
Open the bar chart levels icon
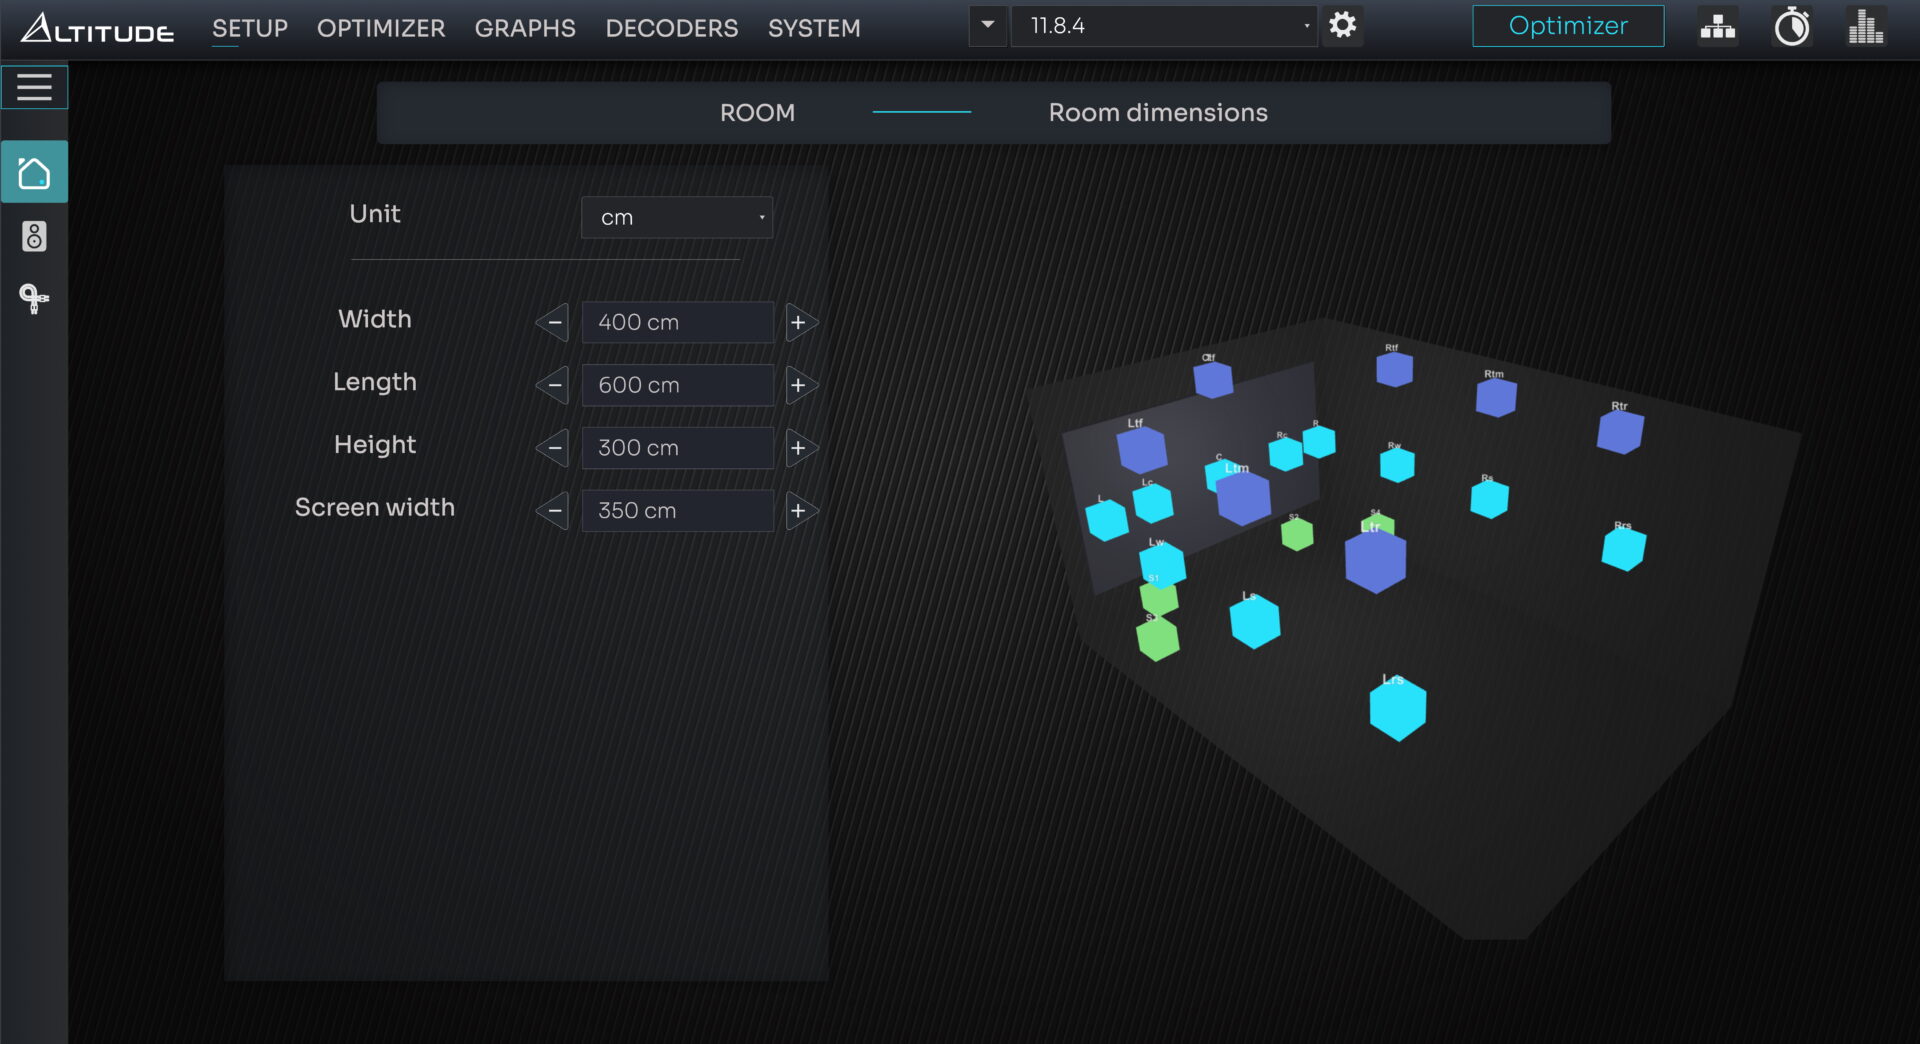click(x=1865, y=27)
